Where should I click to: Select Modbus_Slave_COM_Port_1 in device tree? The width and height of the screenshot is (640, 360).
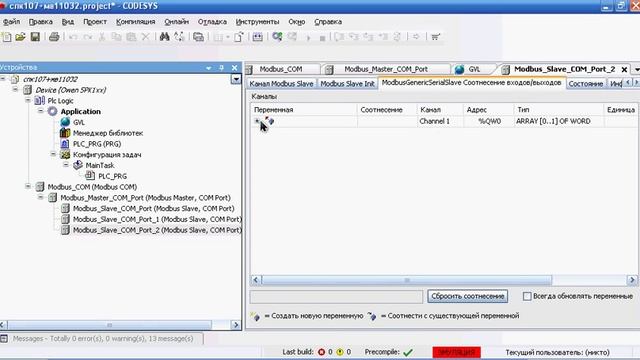point(157,219)
